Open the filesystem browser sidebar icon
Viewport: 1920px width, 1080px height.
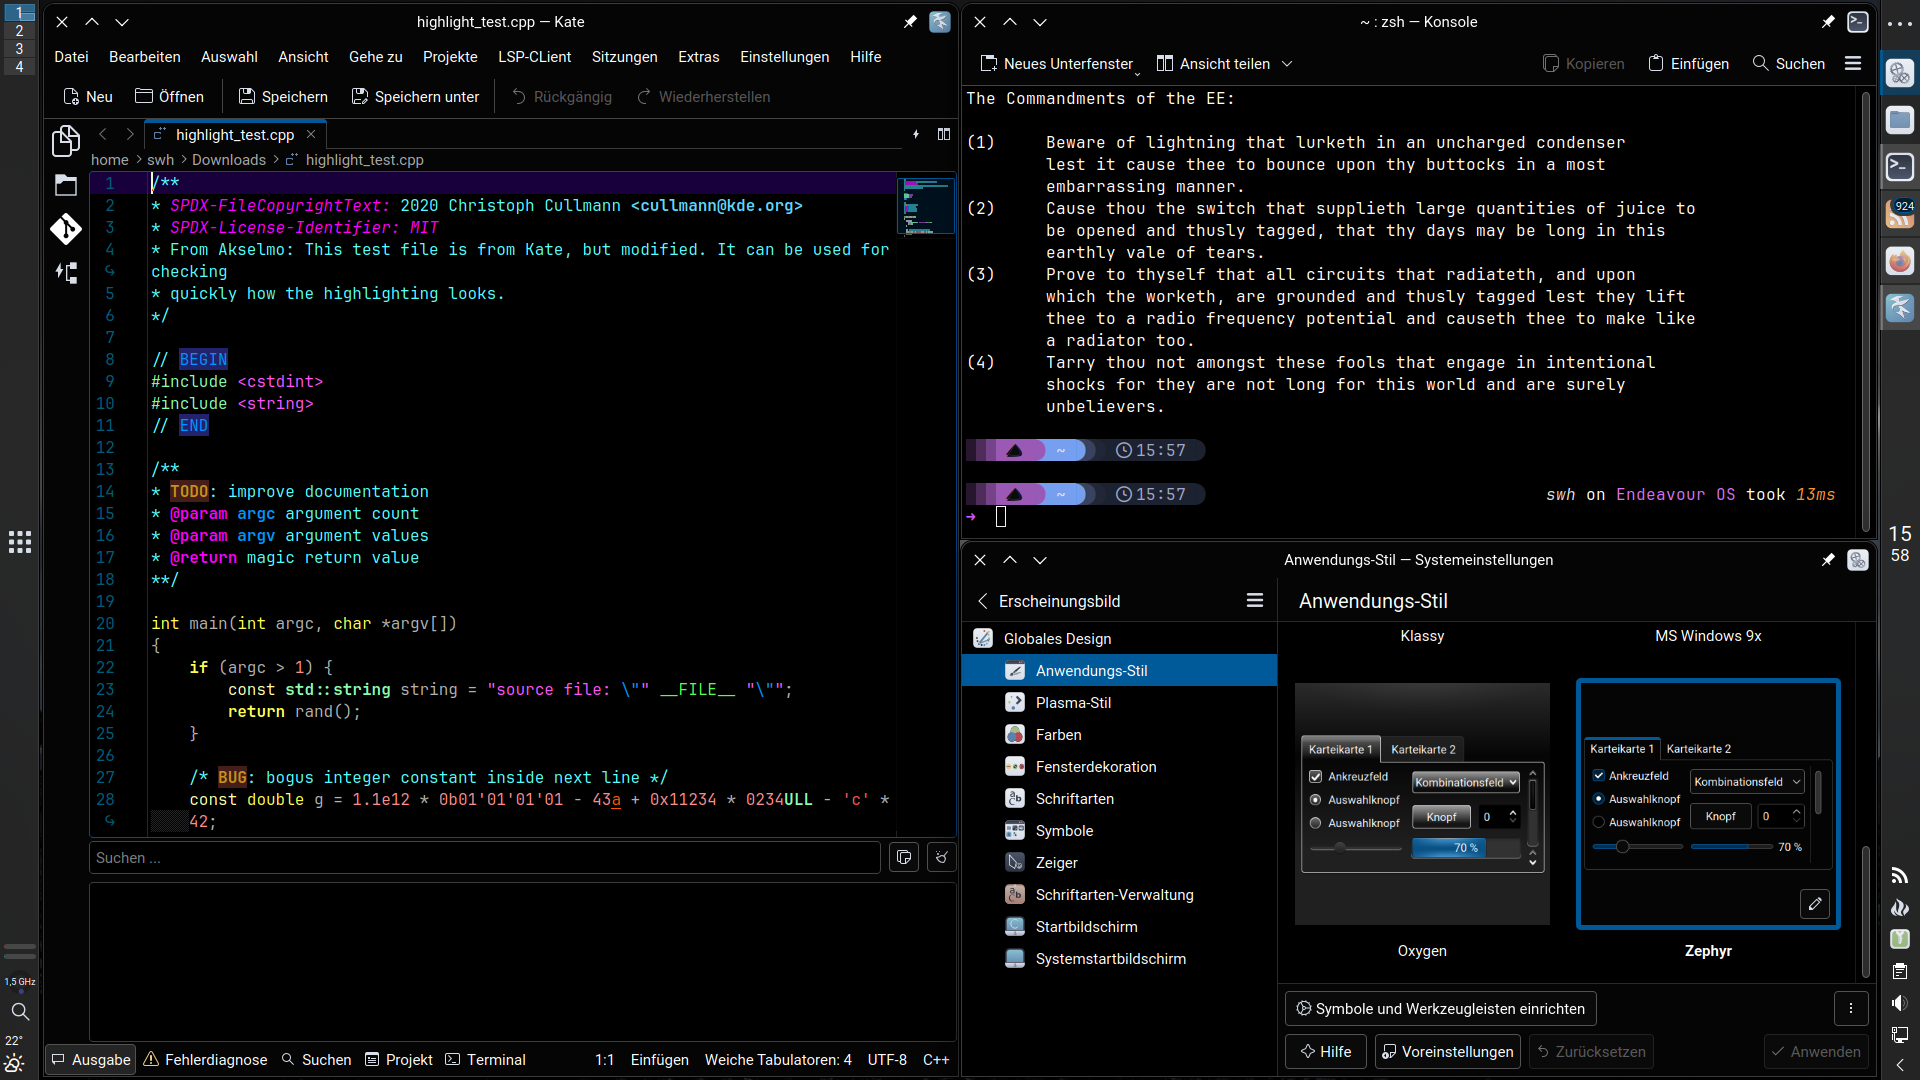tap(66, 185)
